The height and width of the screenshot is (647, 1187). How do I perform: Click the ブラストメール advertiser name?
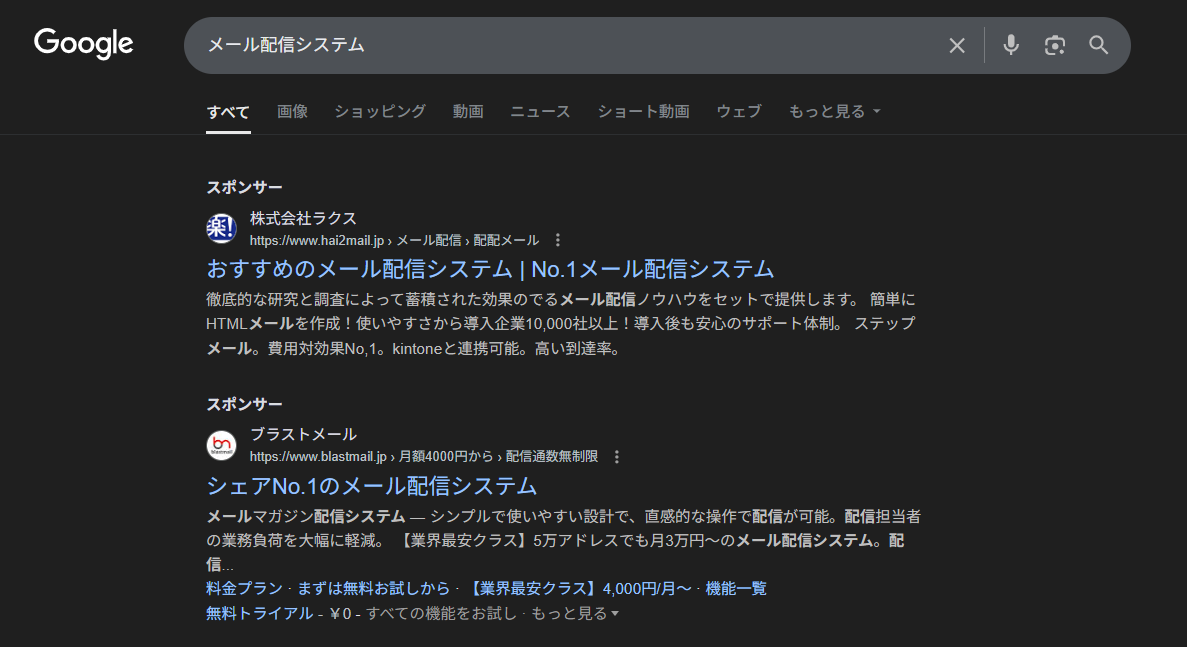pos(303,434)
